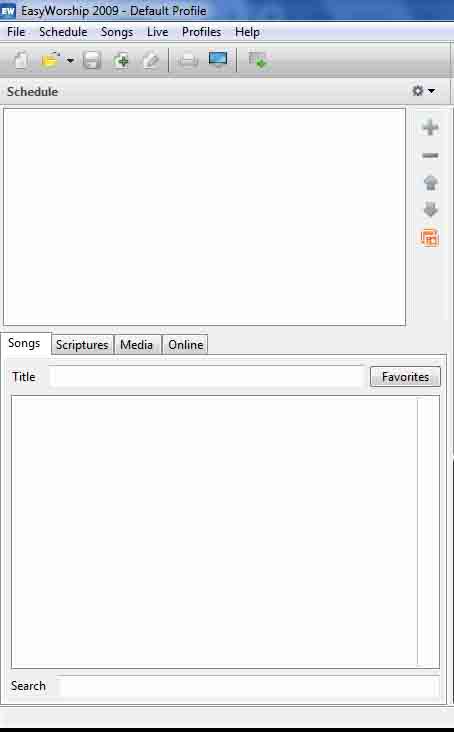Image resolution: width=454 pixels, height=732 pixels.
Task: Click the green arrow Go Live icon
Action: [x=258, y=61]
